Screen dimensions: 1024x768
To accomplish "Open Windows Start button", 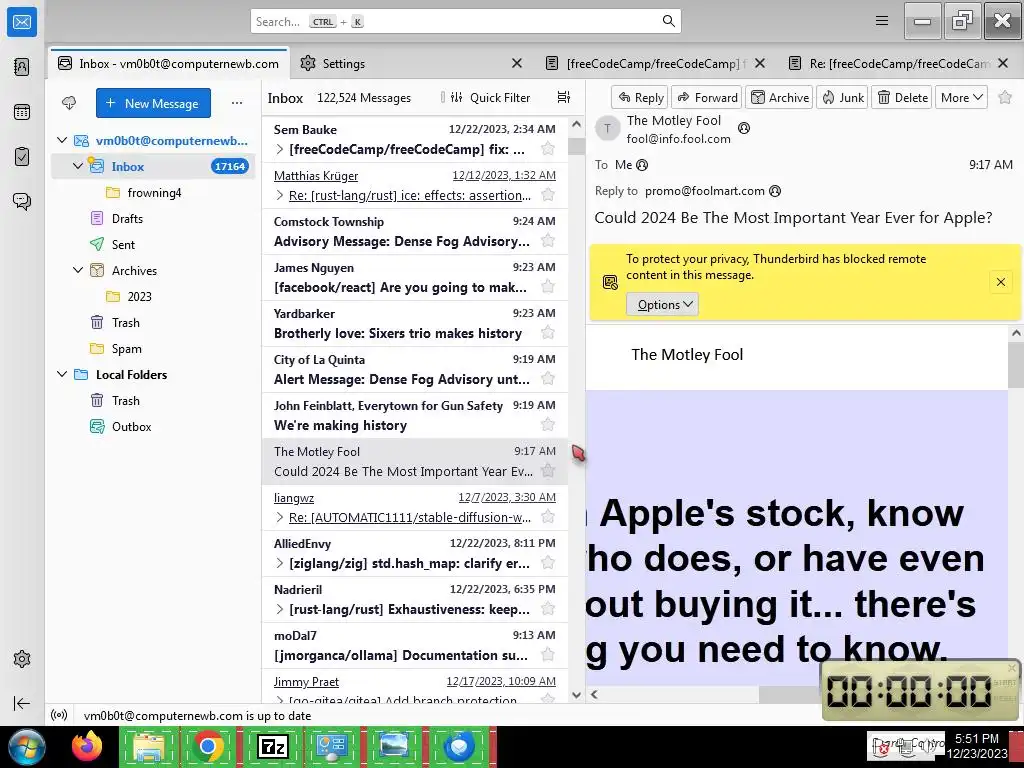I will coord(26,746).
